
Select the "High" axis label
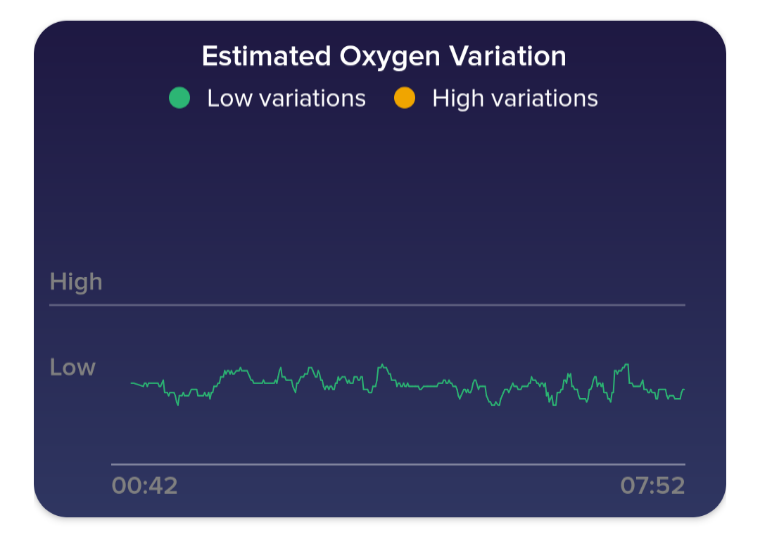[x=76, y=282]
